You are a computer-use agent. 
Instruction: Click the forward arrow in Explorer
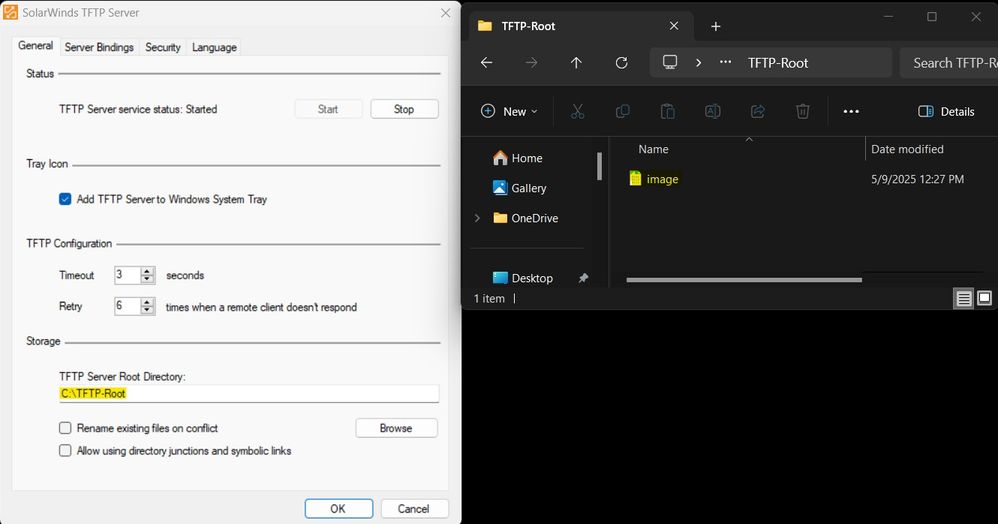coord(531,62)
